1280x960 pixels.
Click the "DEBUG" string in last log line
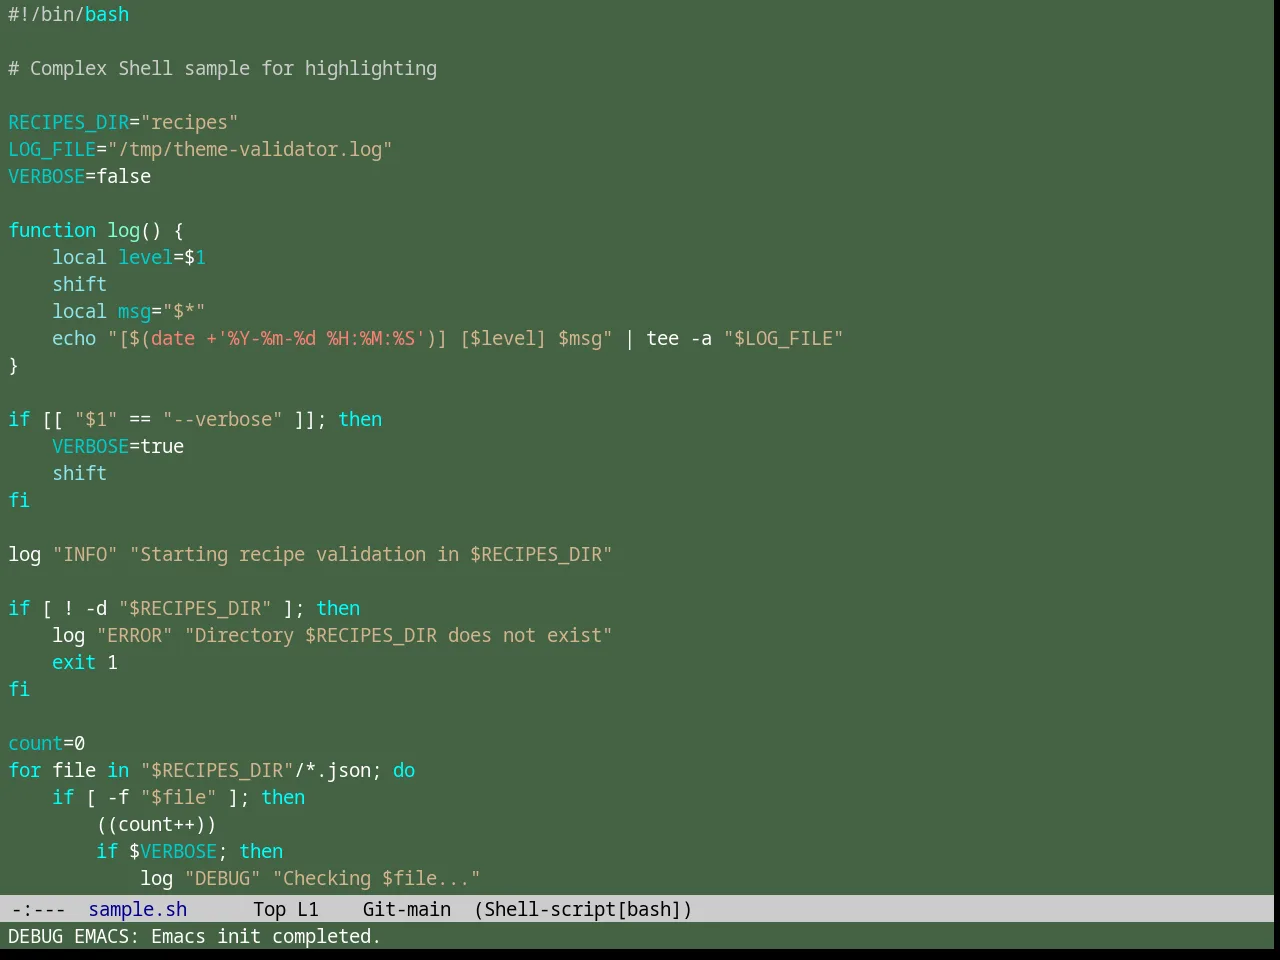[x=223, y=878]
